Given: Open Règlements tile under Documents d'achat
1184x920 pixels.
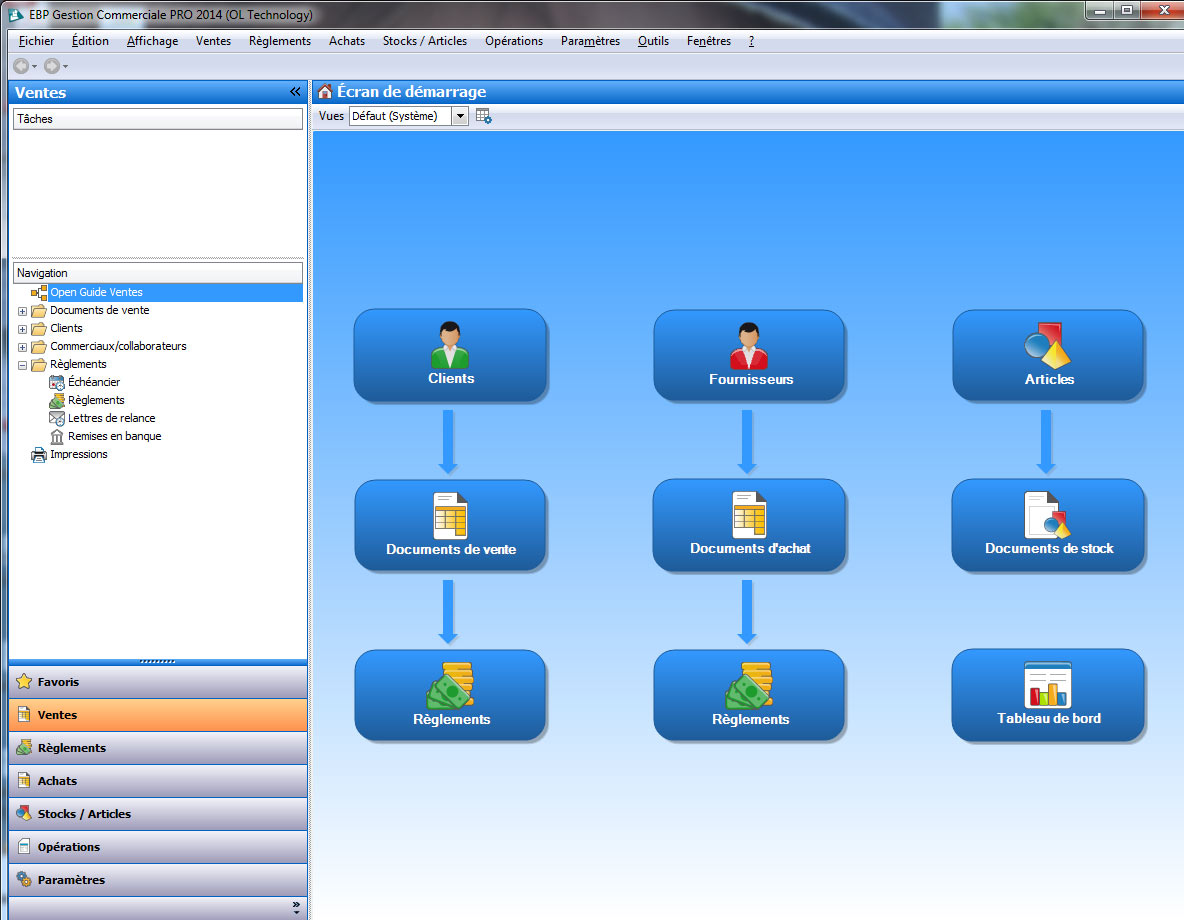Looking at the screenshot, I should tap(749, 696).
